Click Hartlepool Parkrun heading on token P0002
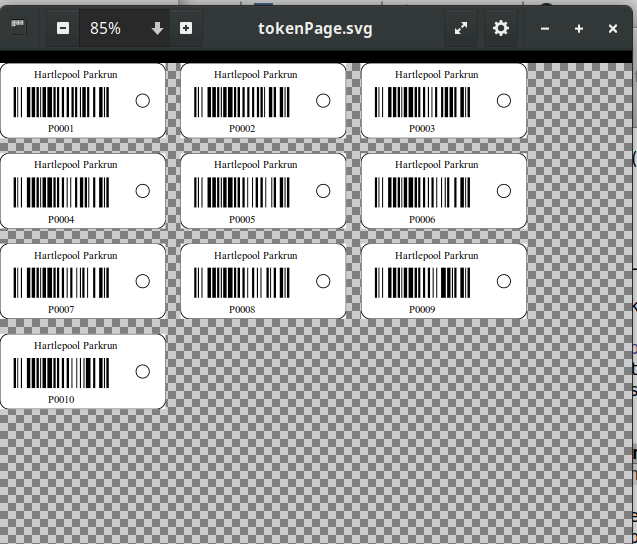 tap(256, 75)
